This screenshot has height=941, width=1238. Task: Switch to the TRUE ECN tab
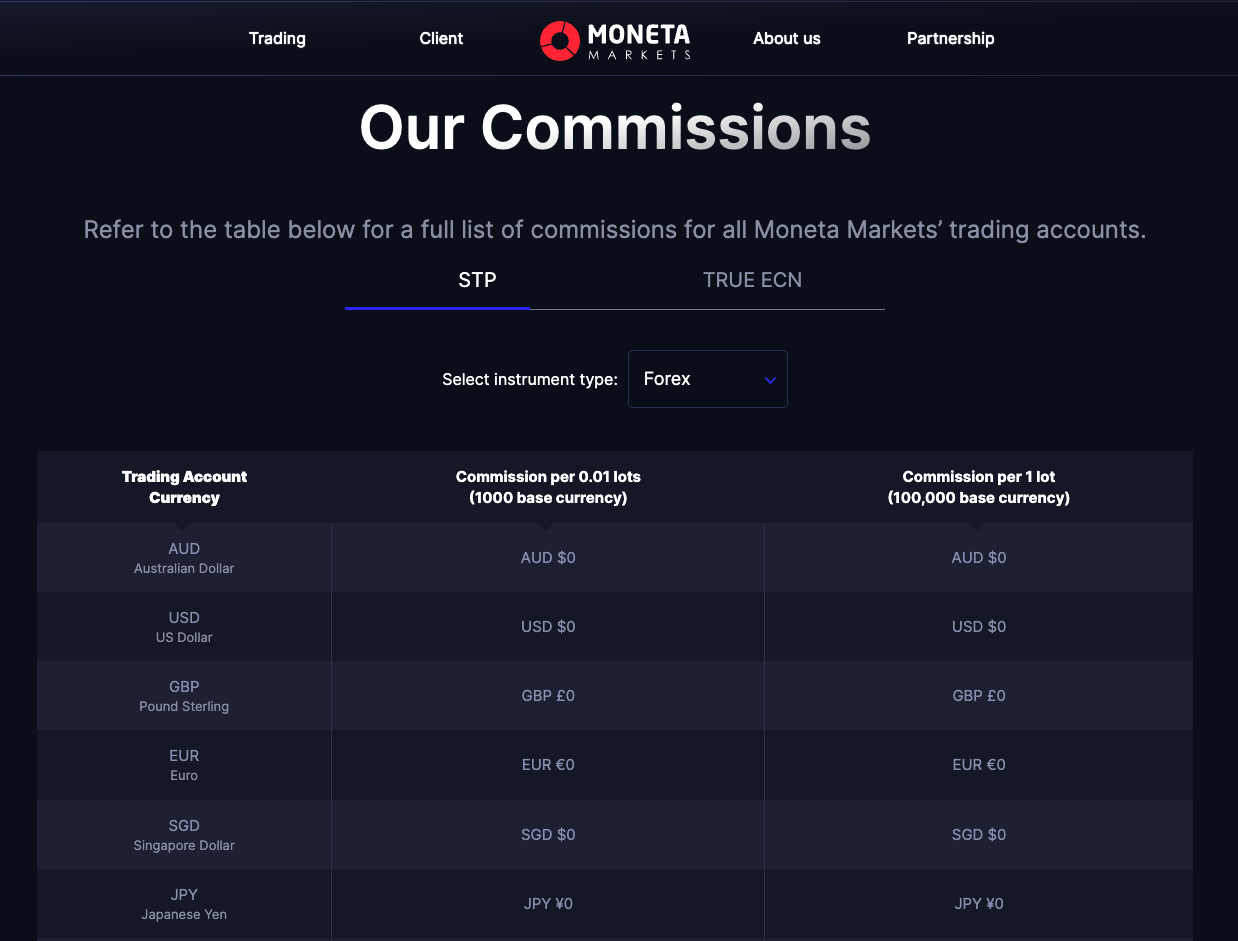[752, 280]
